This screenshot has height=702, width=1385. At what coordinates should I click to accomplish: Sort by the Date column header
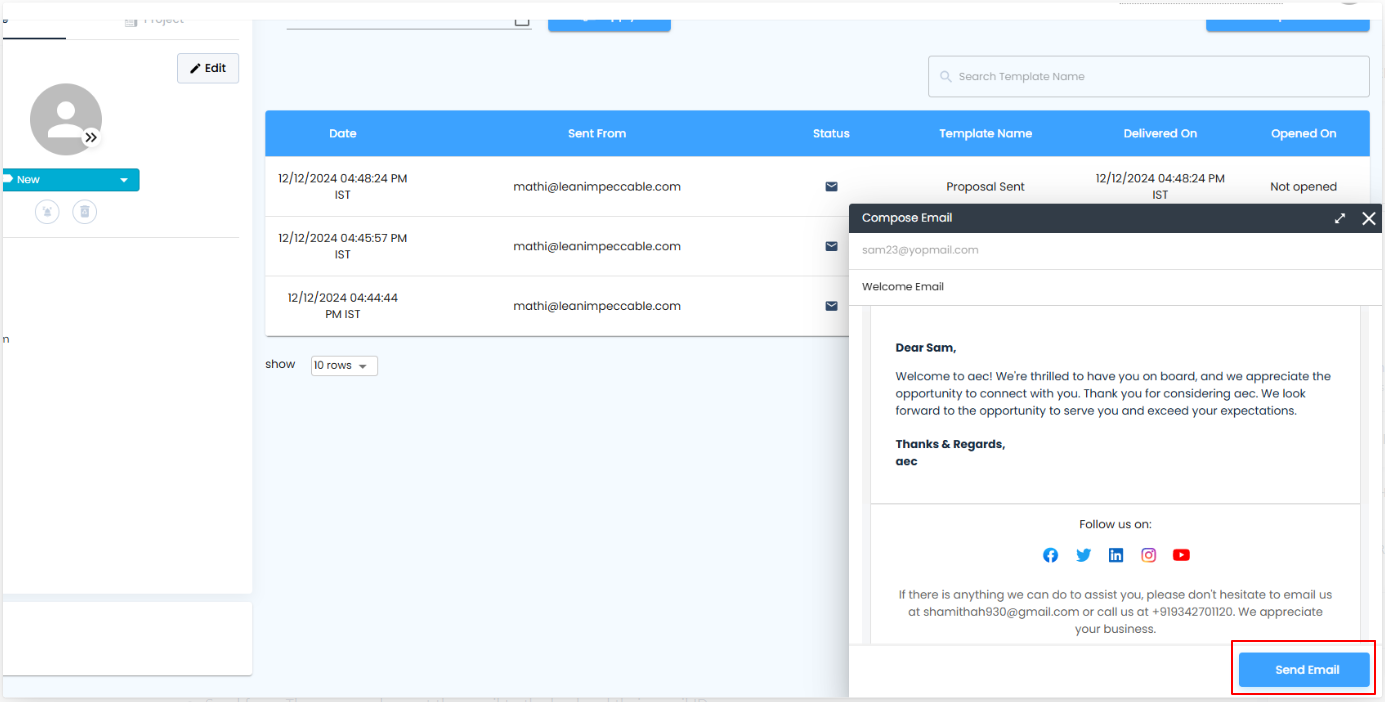343,133
